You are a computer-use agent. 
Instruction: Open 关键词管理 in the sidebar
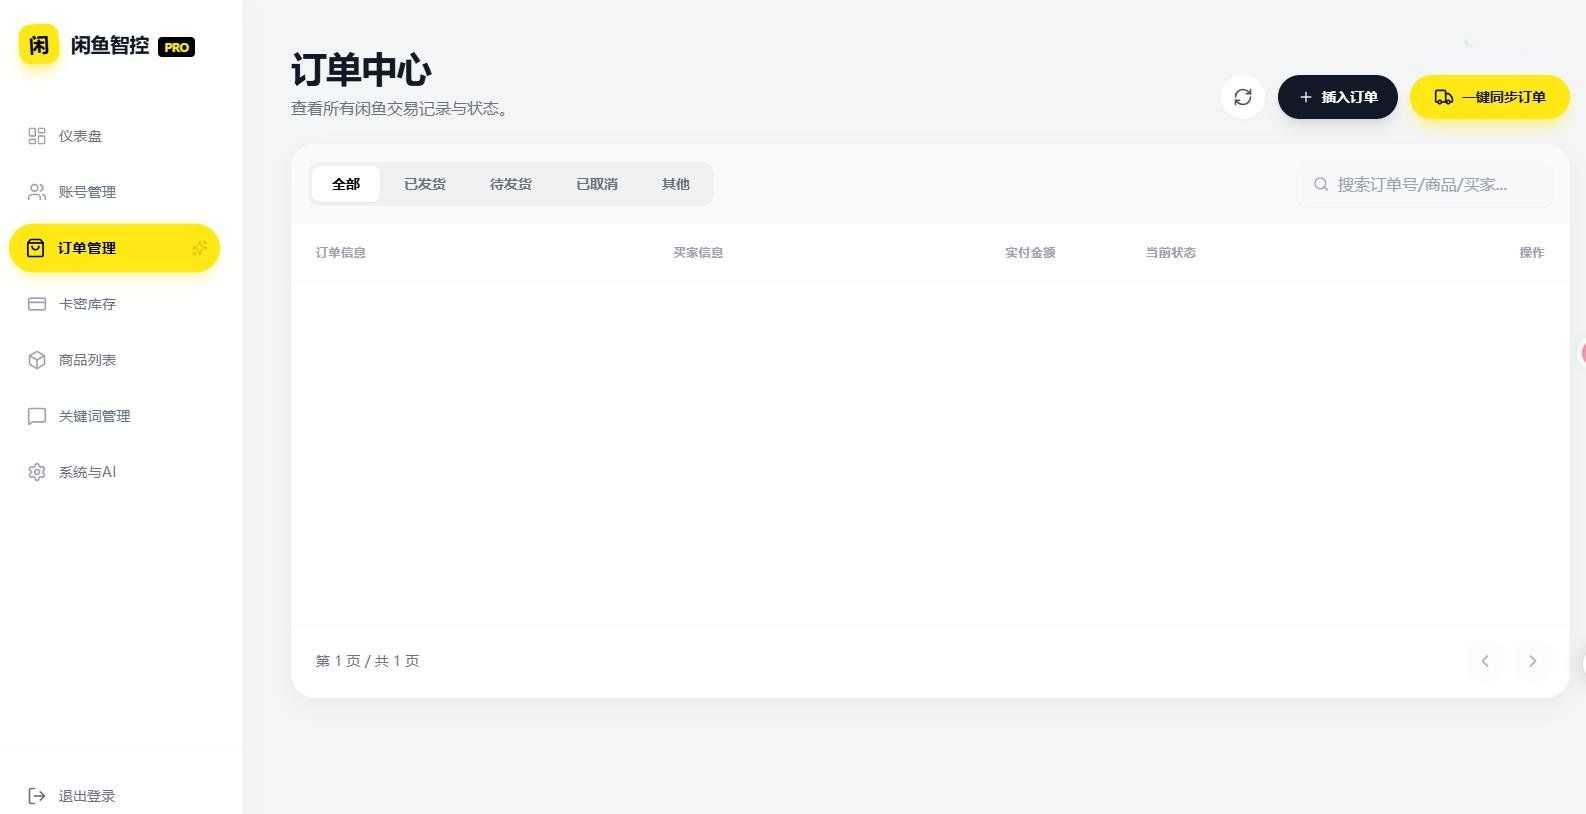114,416
